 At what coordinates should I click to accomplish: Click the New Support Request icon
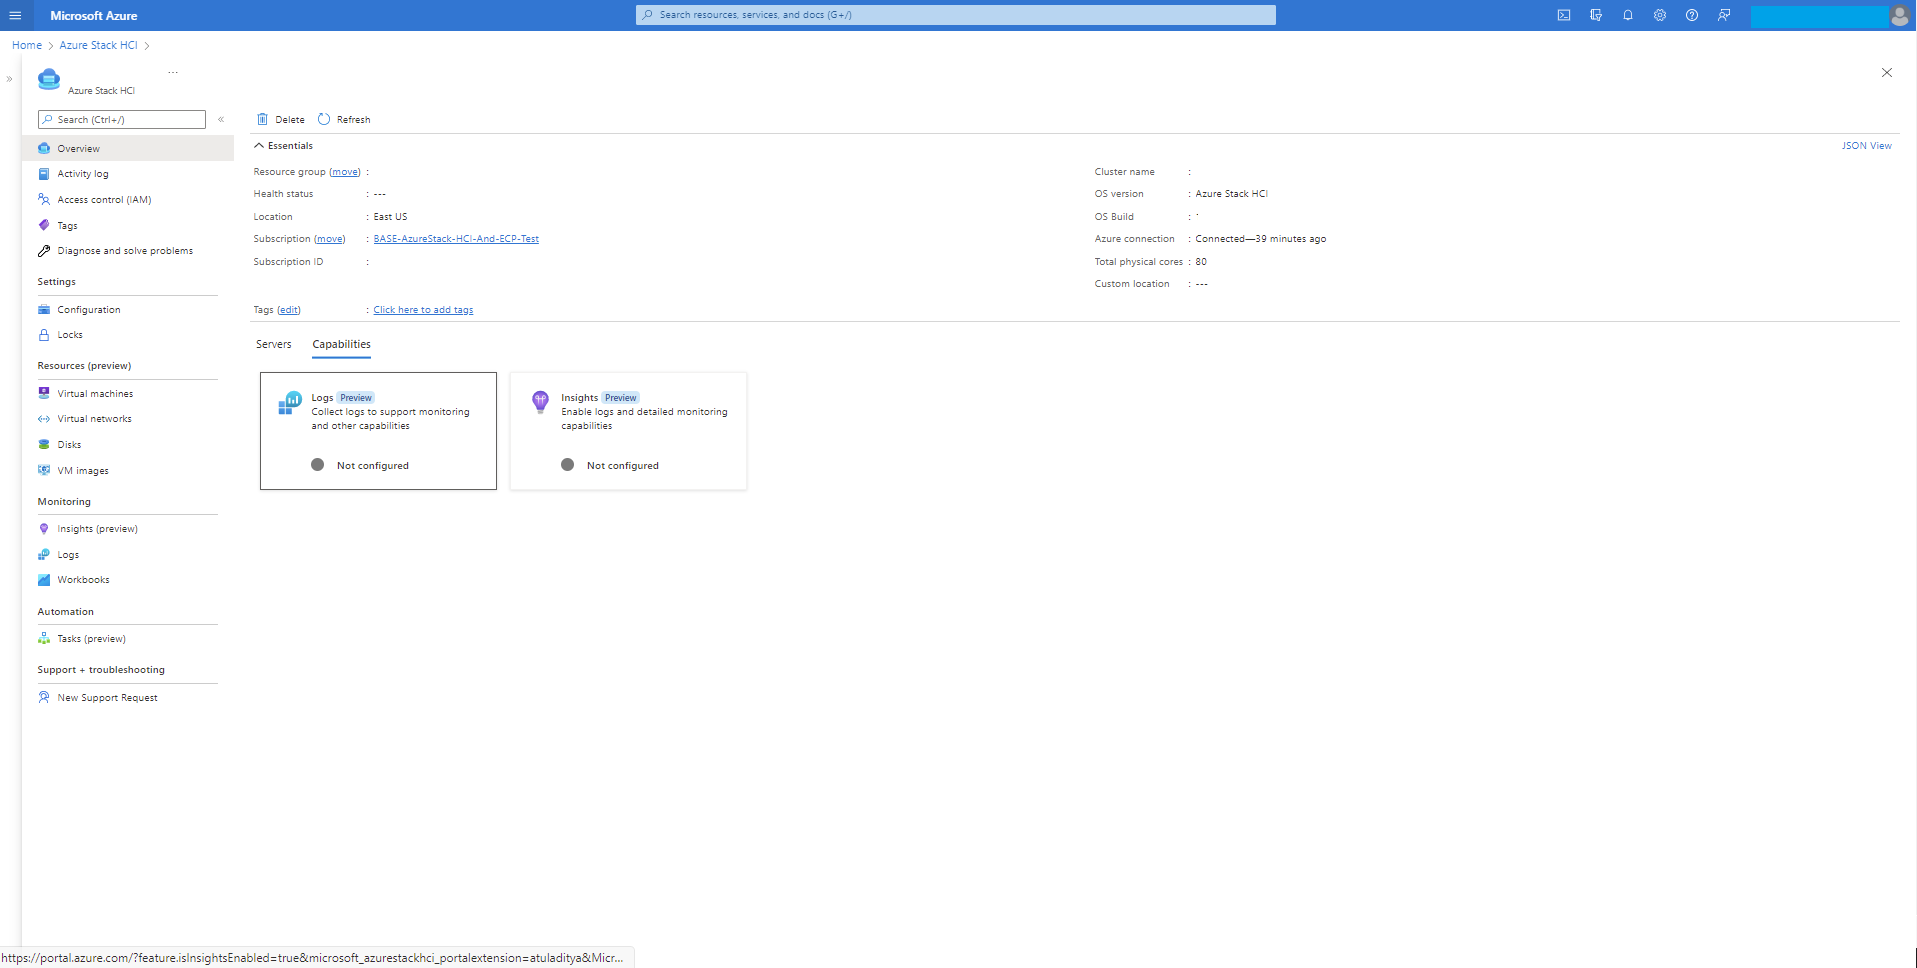coord(44,697)
